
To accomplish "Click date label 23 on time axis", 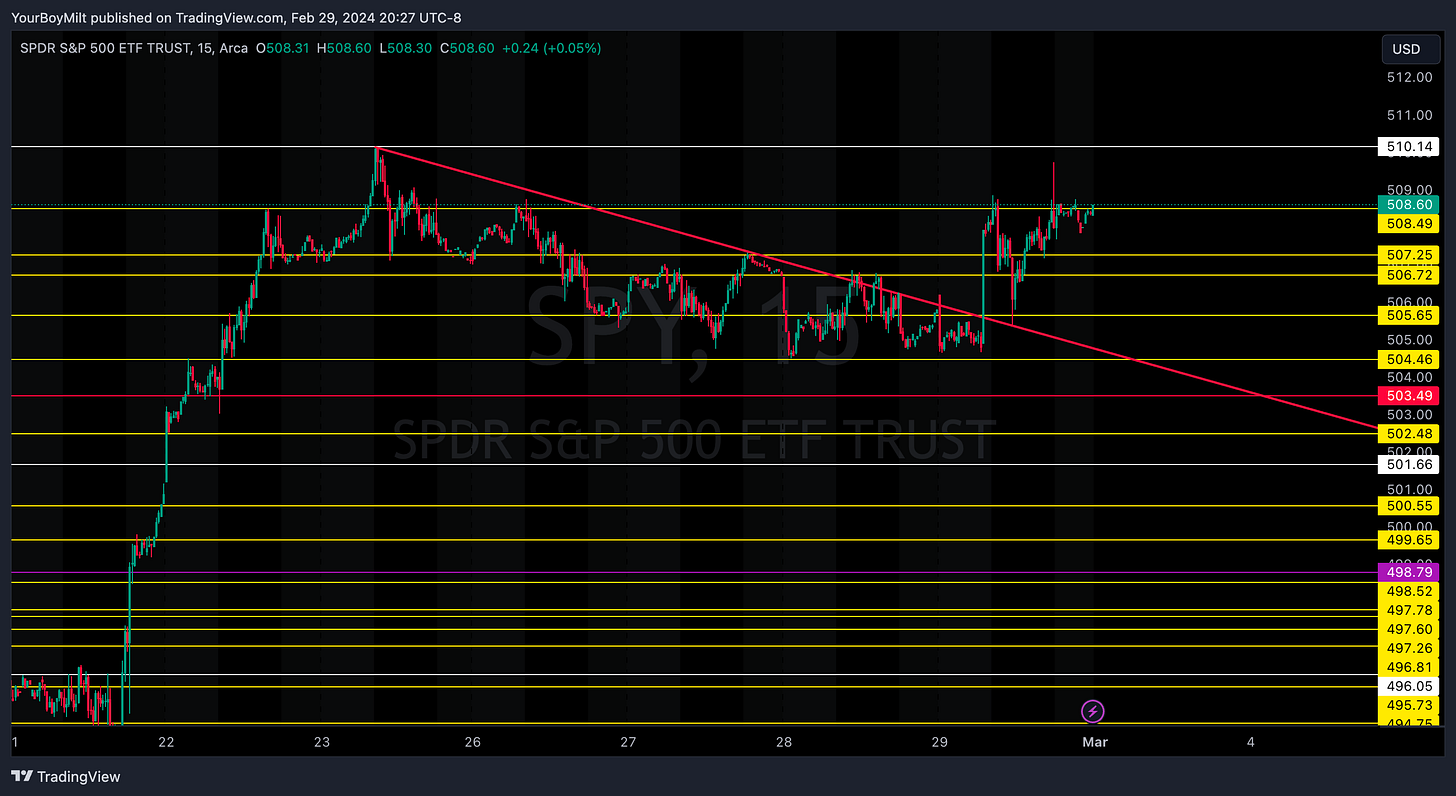I will pos(322,742).
